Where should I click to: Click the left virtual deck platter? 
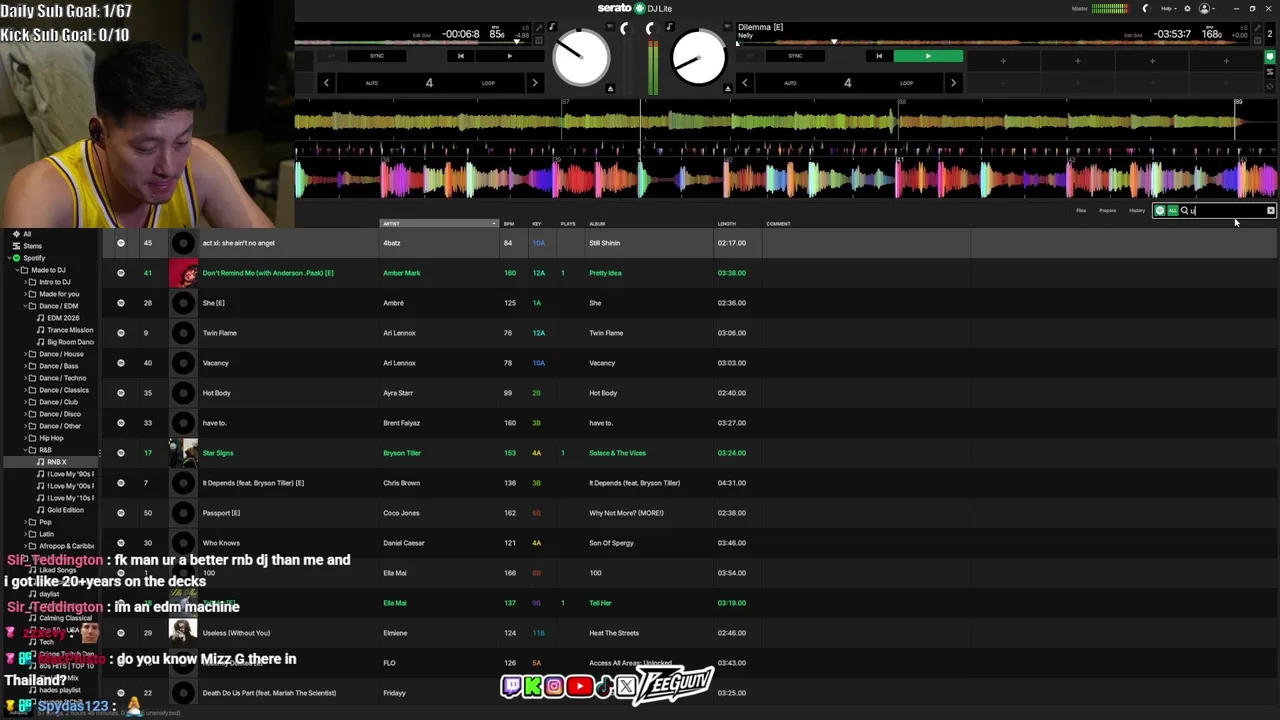pos(581,58)
